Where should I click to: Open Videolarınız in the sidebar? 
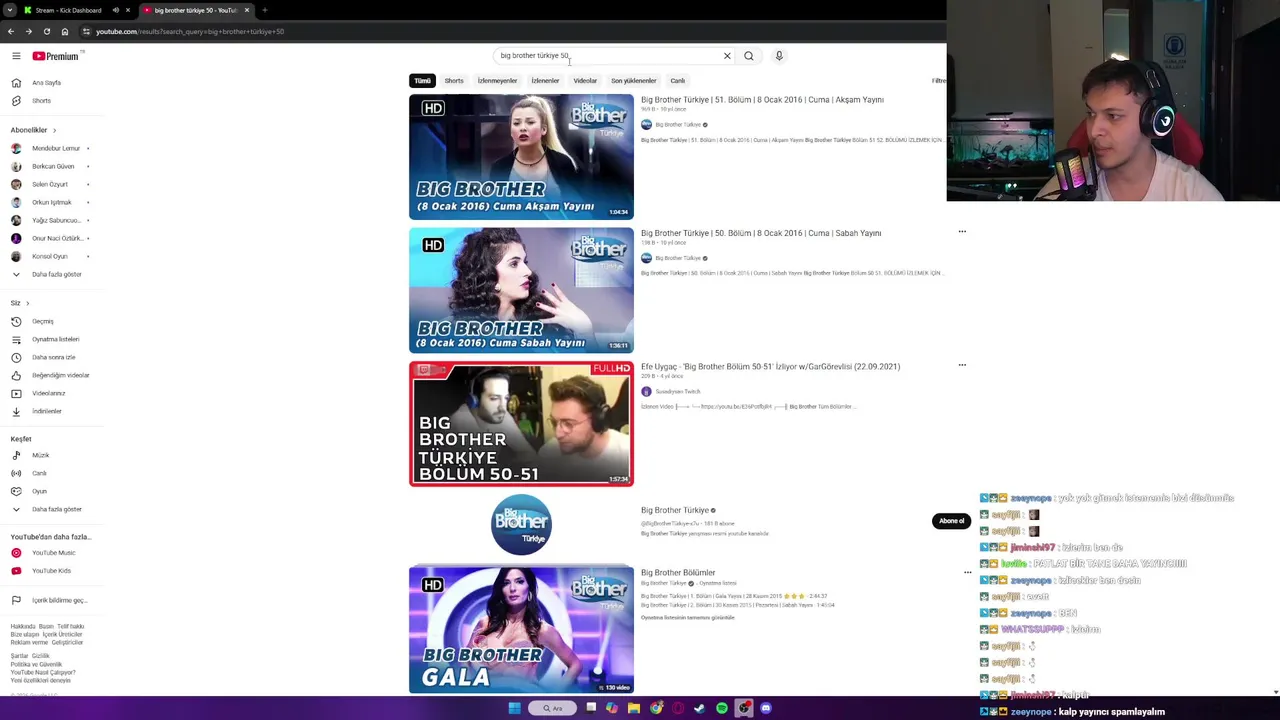(x=48, y=393)
